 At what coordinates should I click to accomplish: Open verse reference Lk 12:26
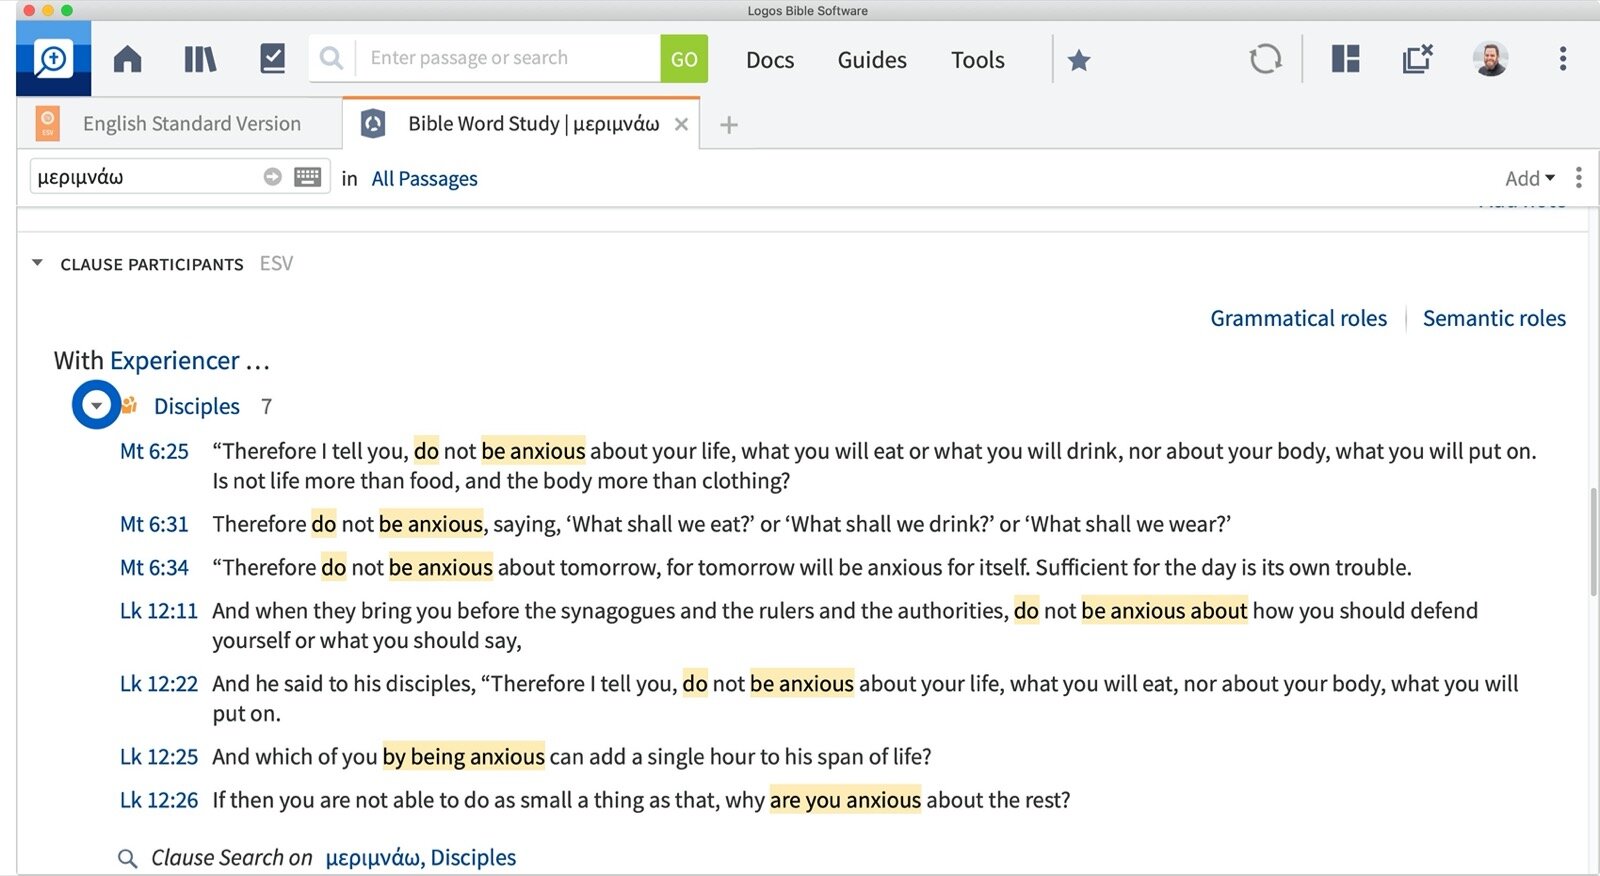pos(159,800)
